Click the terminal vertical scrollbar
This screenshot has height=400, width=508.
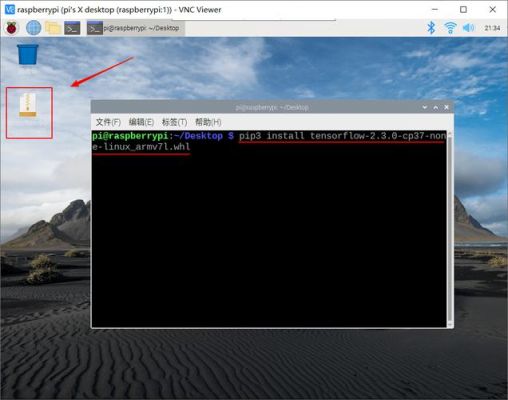(x=450, y=229)
